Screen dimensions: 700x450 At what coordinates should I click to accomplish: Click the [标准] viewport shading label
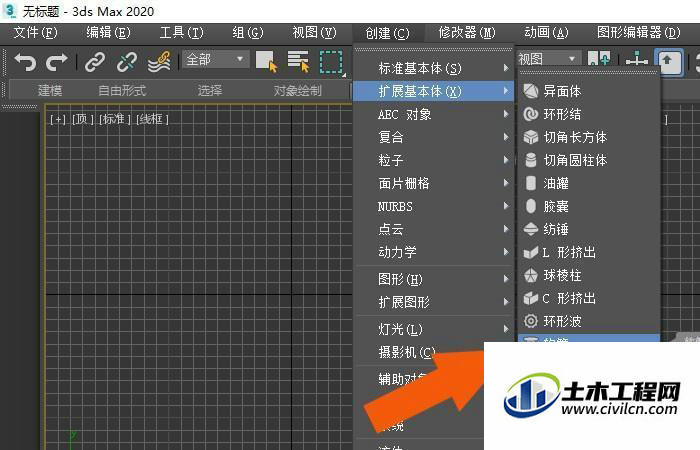tap(115, 119)
